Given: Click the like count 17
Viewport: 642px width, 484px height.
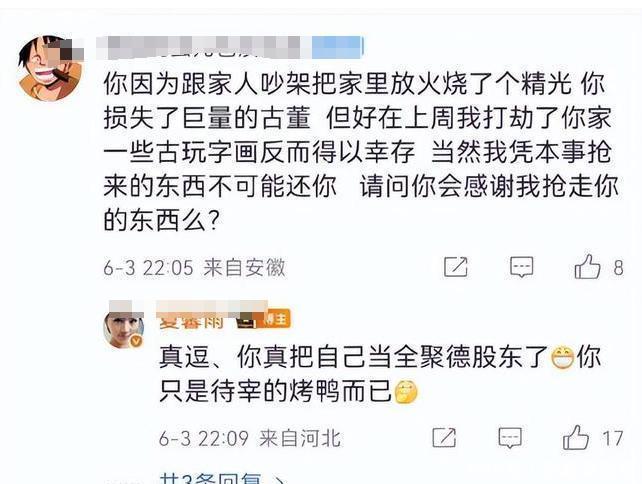Looking at the screenshot, I should (x=613, y=439).
